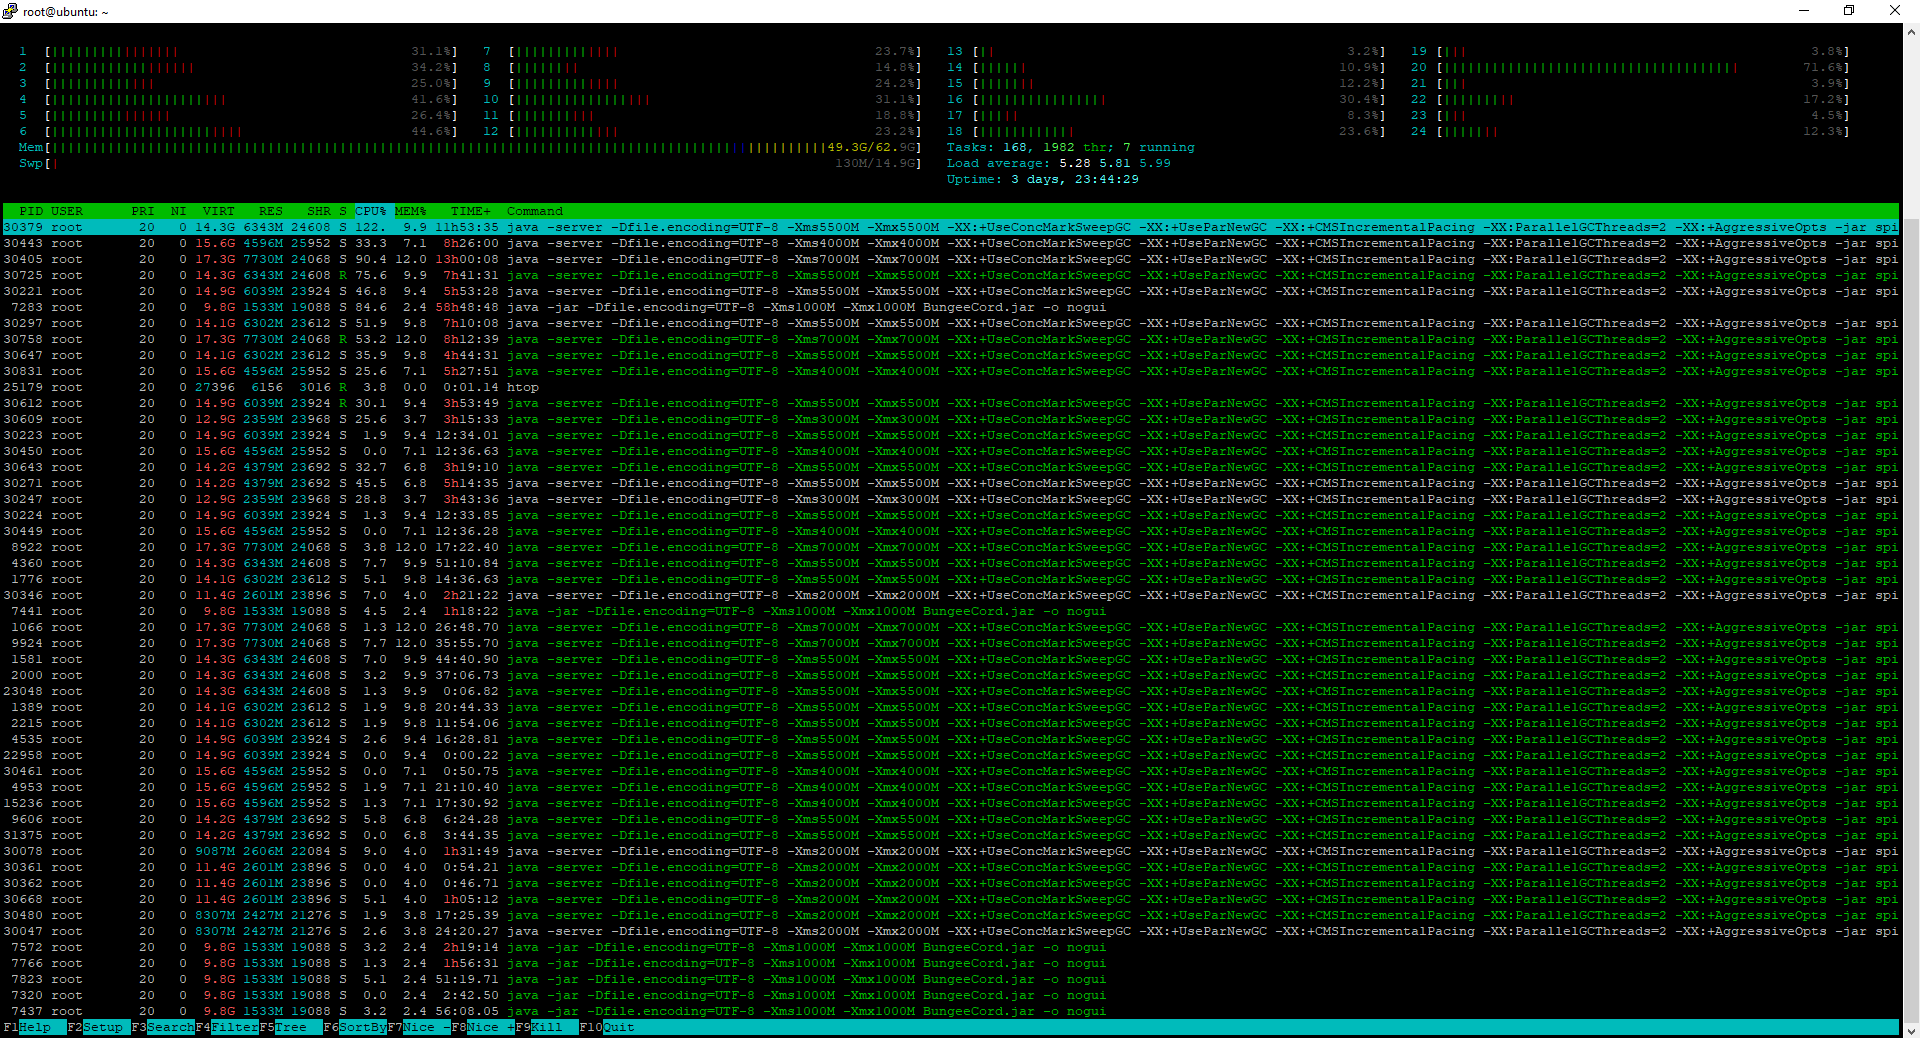This screenshot has width=1920, height=1038.
Task: Click the terminal scrollbar up arrow
Action: tap(1911, 31)
